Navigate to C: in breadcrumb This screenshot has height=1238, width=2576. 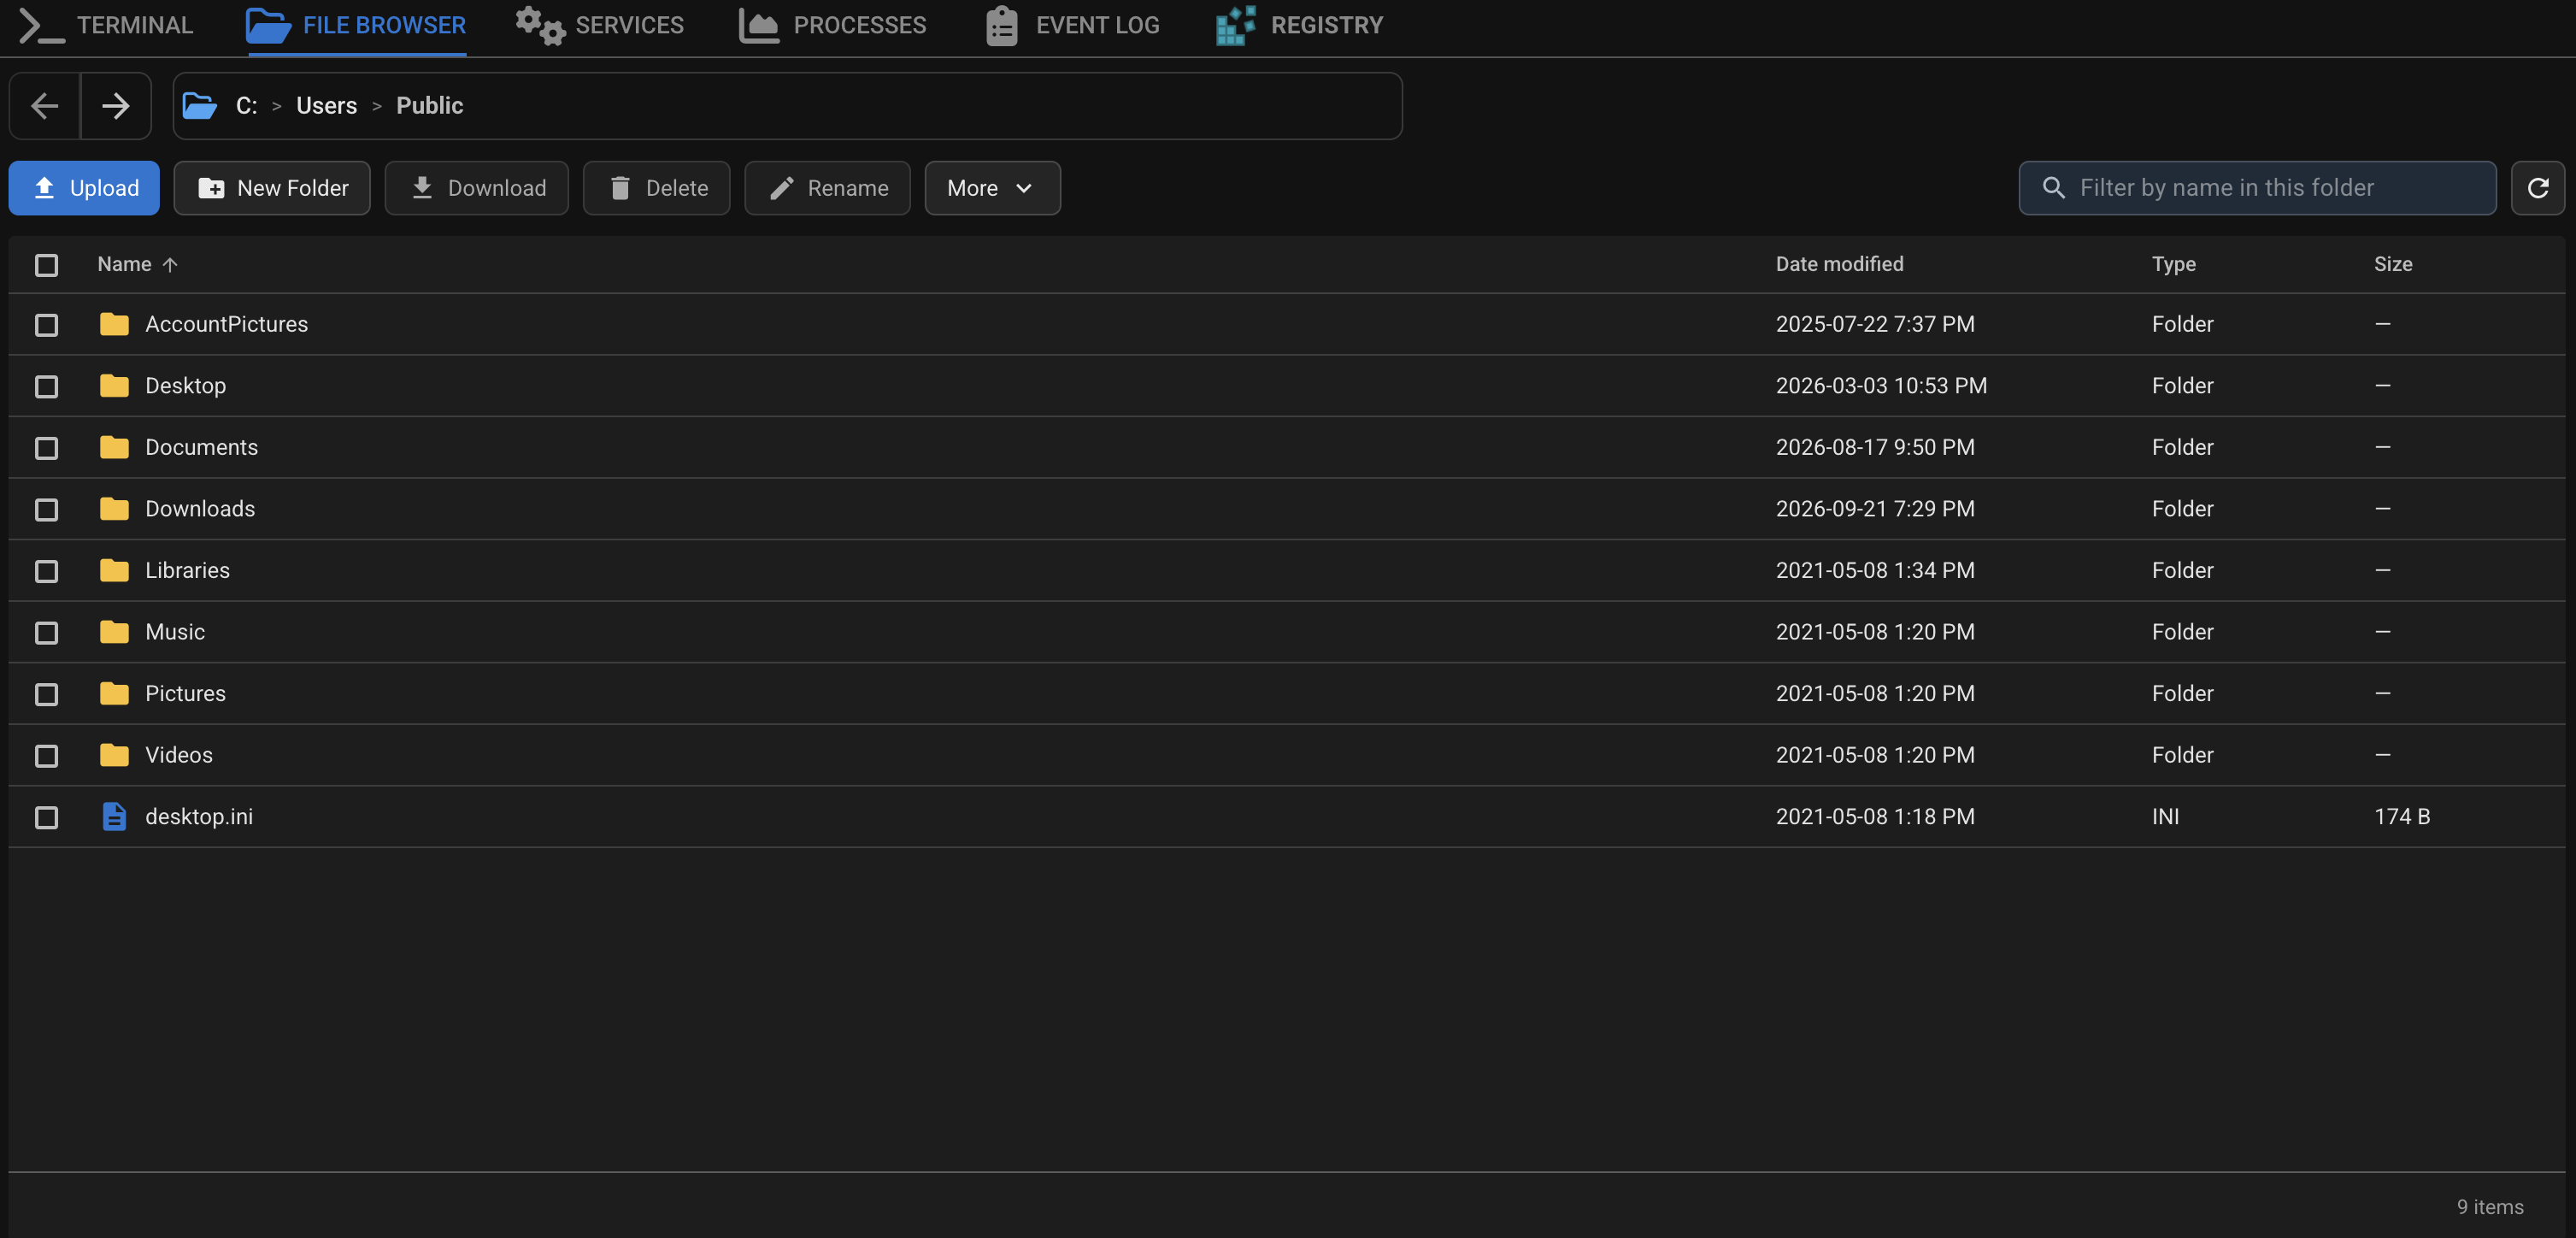click(246, 105)
